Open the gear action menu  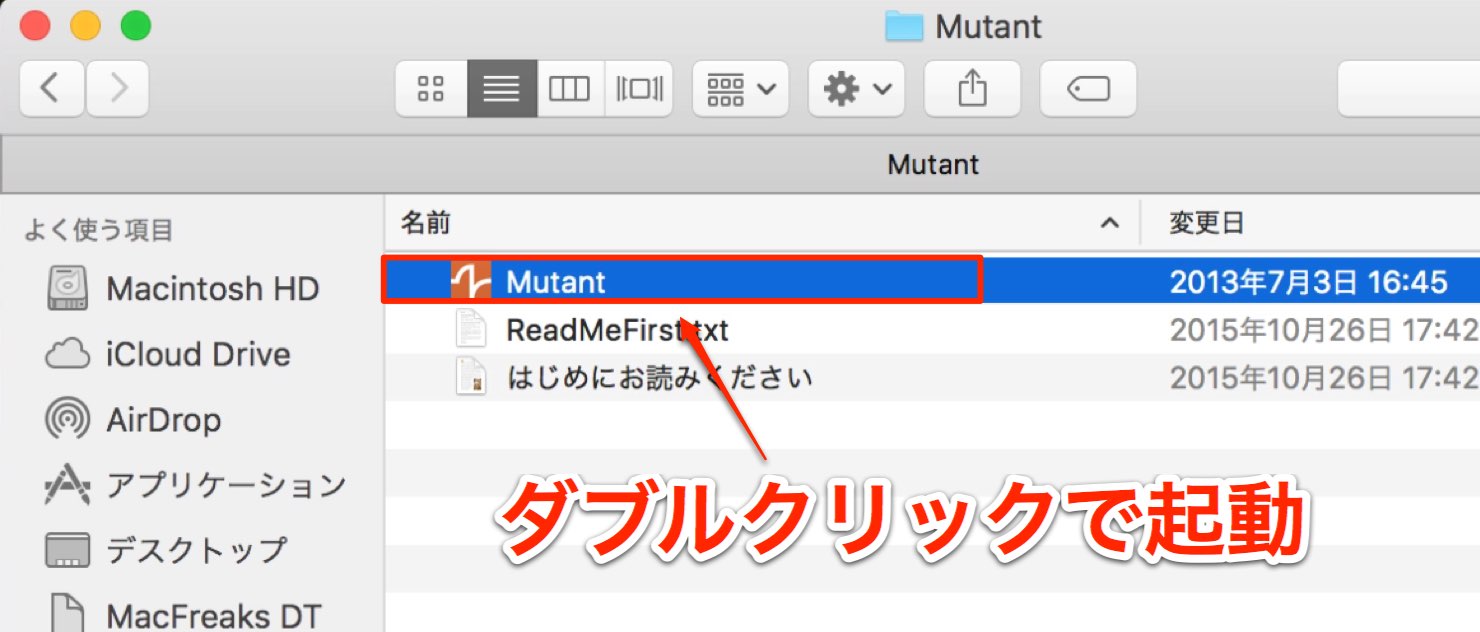click(857, 89)
